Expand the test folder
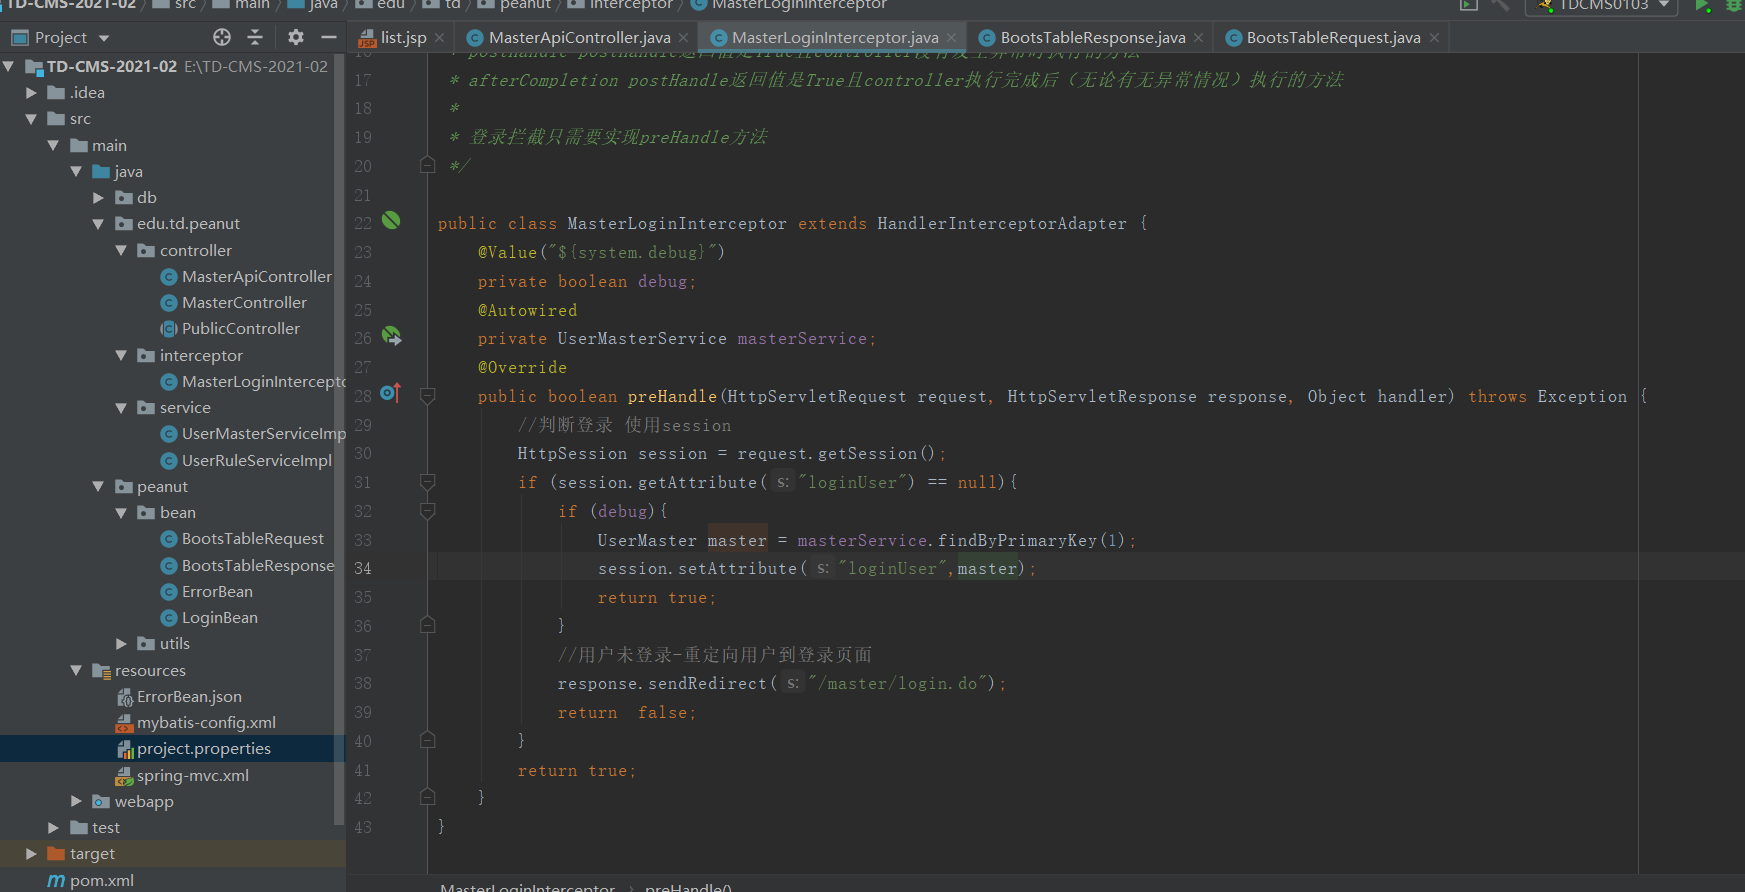1745x892 pixels. click(53, 827)
